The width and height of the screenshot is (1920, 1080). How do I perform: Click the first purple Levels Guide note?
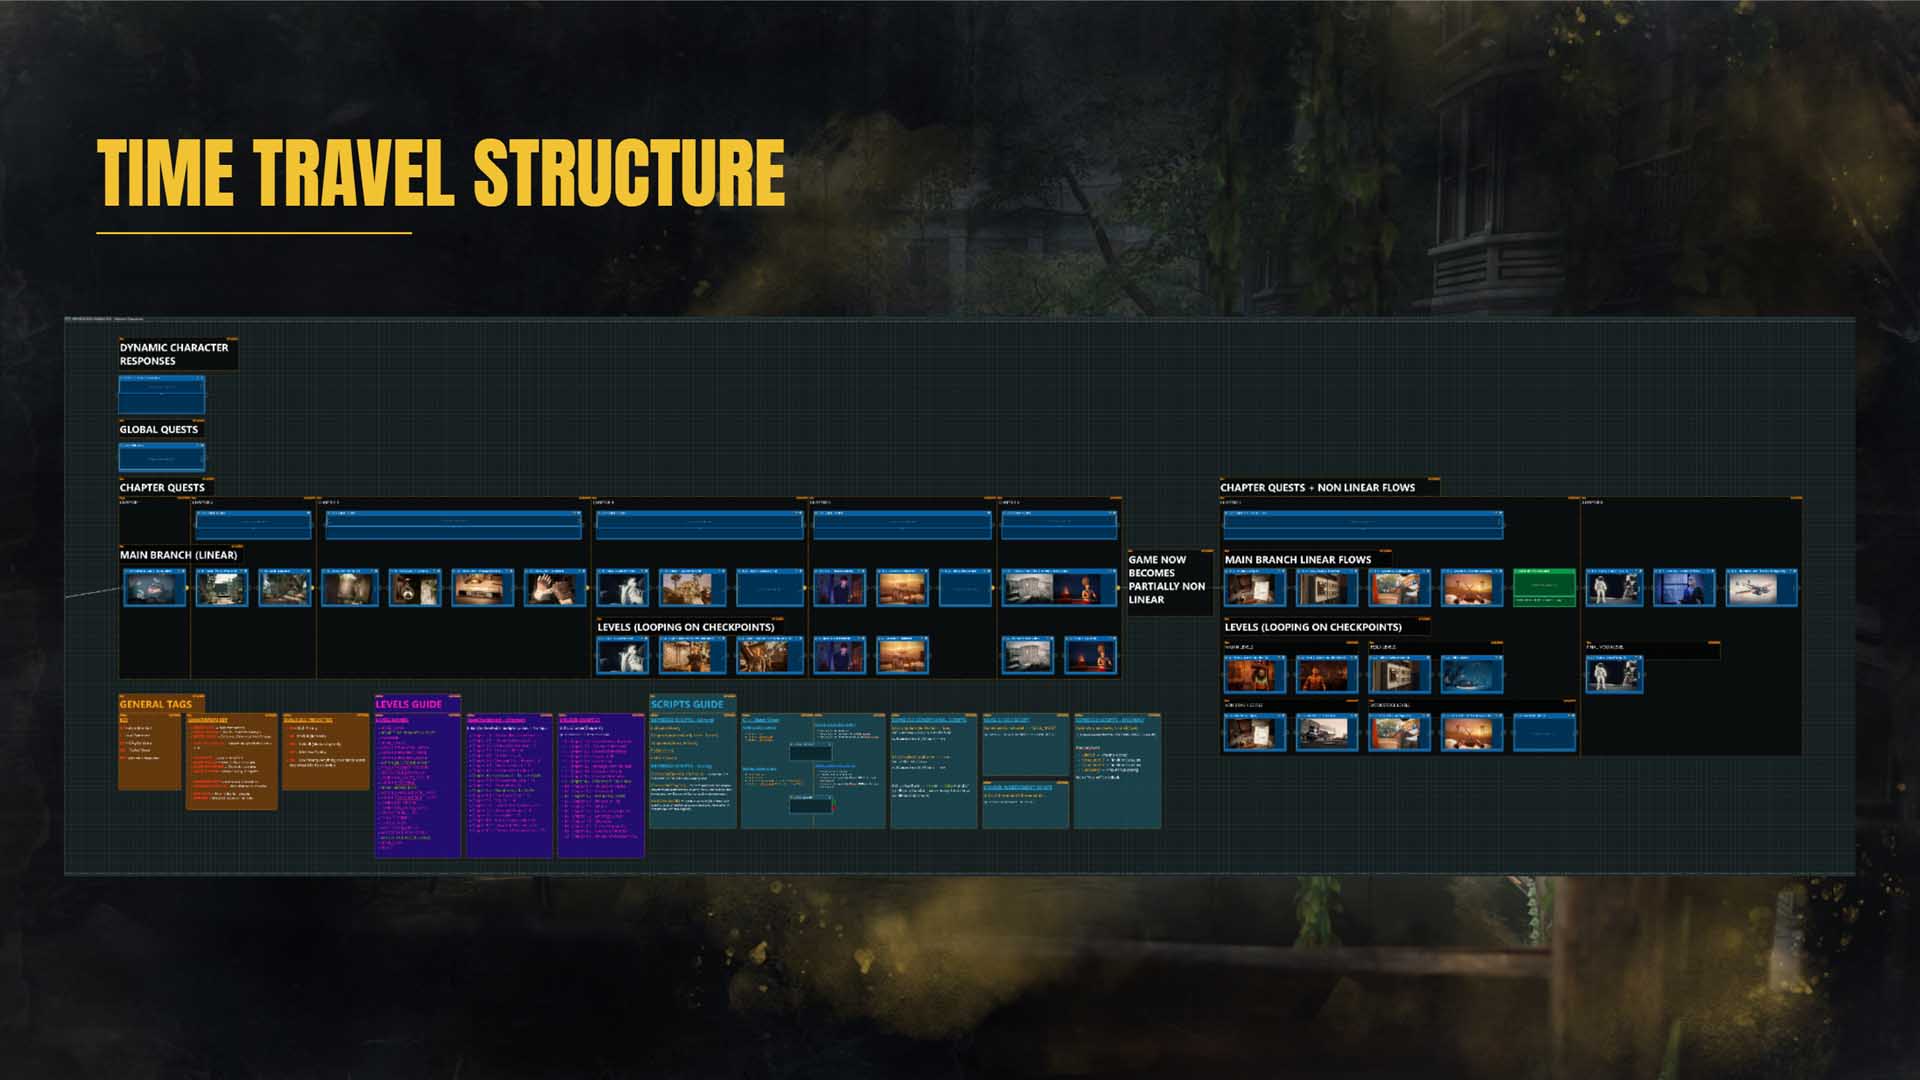(417, 785)
